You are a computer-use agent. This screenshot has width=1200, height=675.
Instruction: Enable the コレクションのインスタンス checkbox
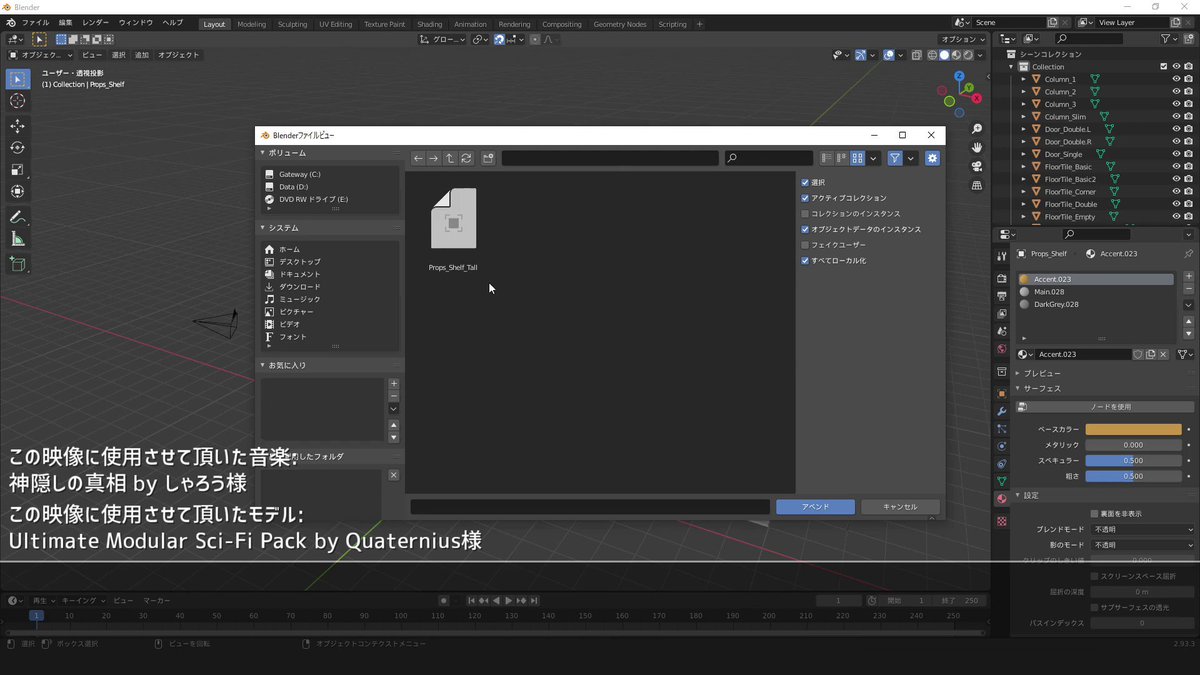(805, 214)
